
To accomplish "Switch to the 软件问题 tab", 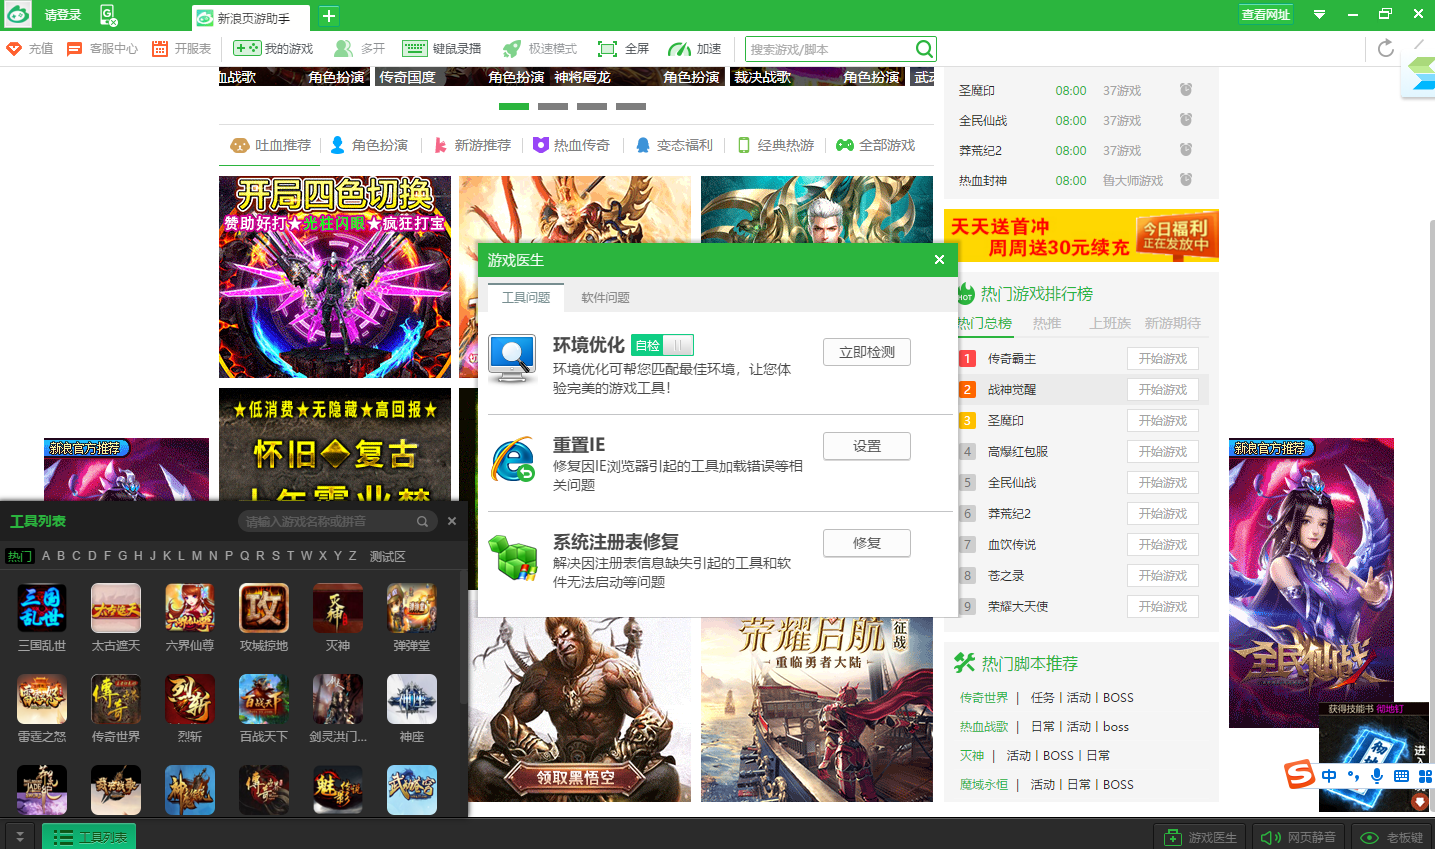I will coord(605,298).
